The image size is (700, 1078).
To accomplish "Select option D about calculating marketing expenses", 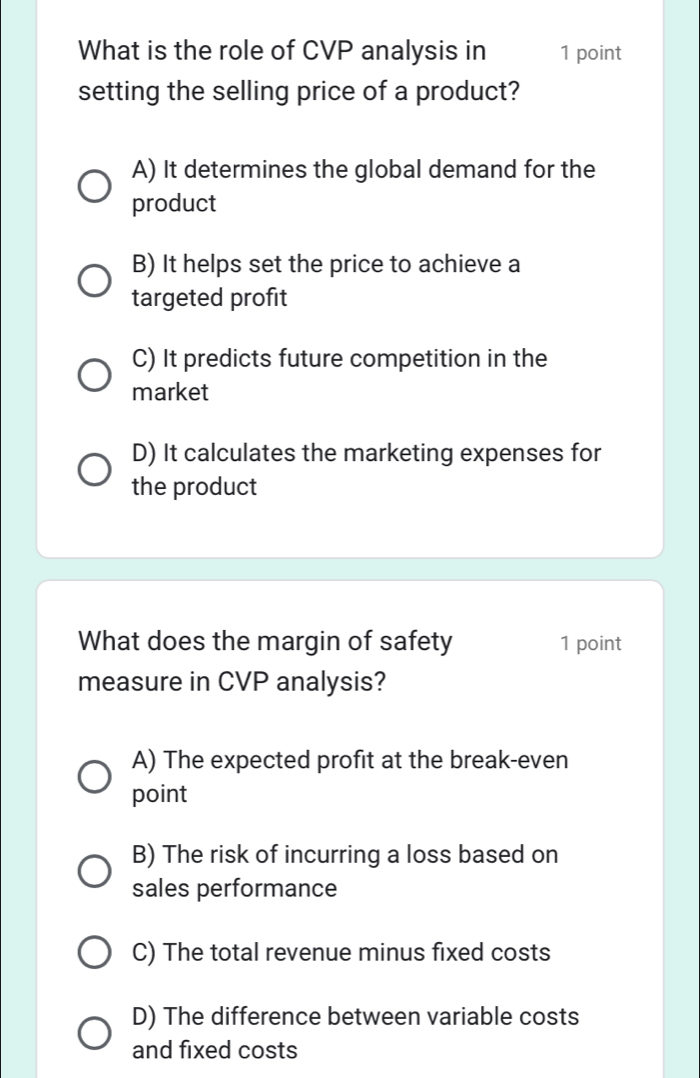I will coord(93,469).
